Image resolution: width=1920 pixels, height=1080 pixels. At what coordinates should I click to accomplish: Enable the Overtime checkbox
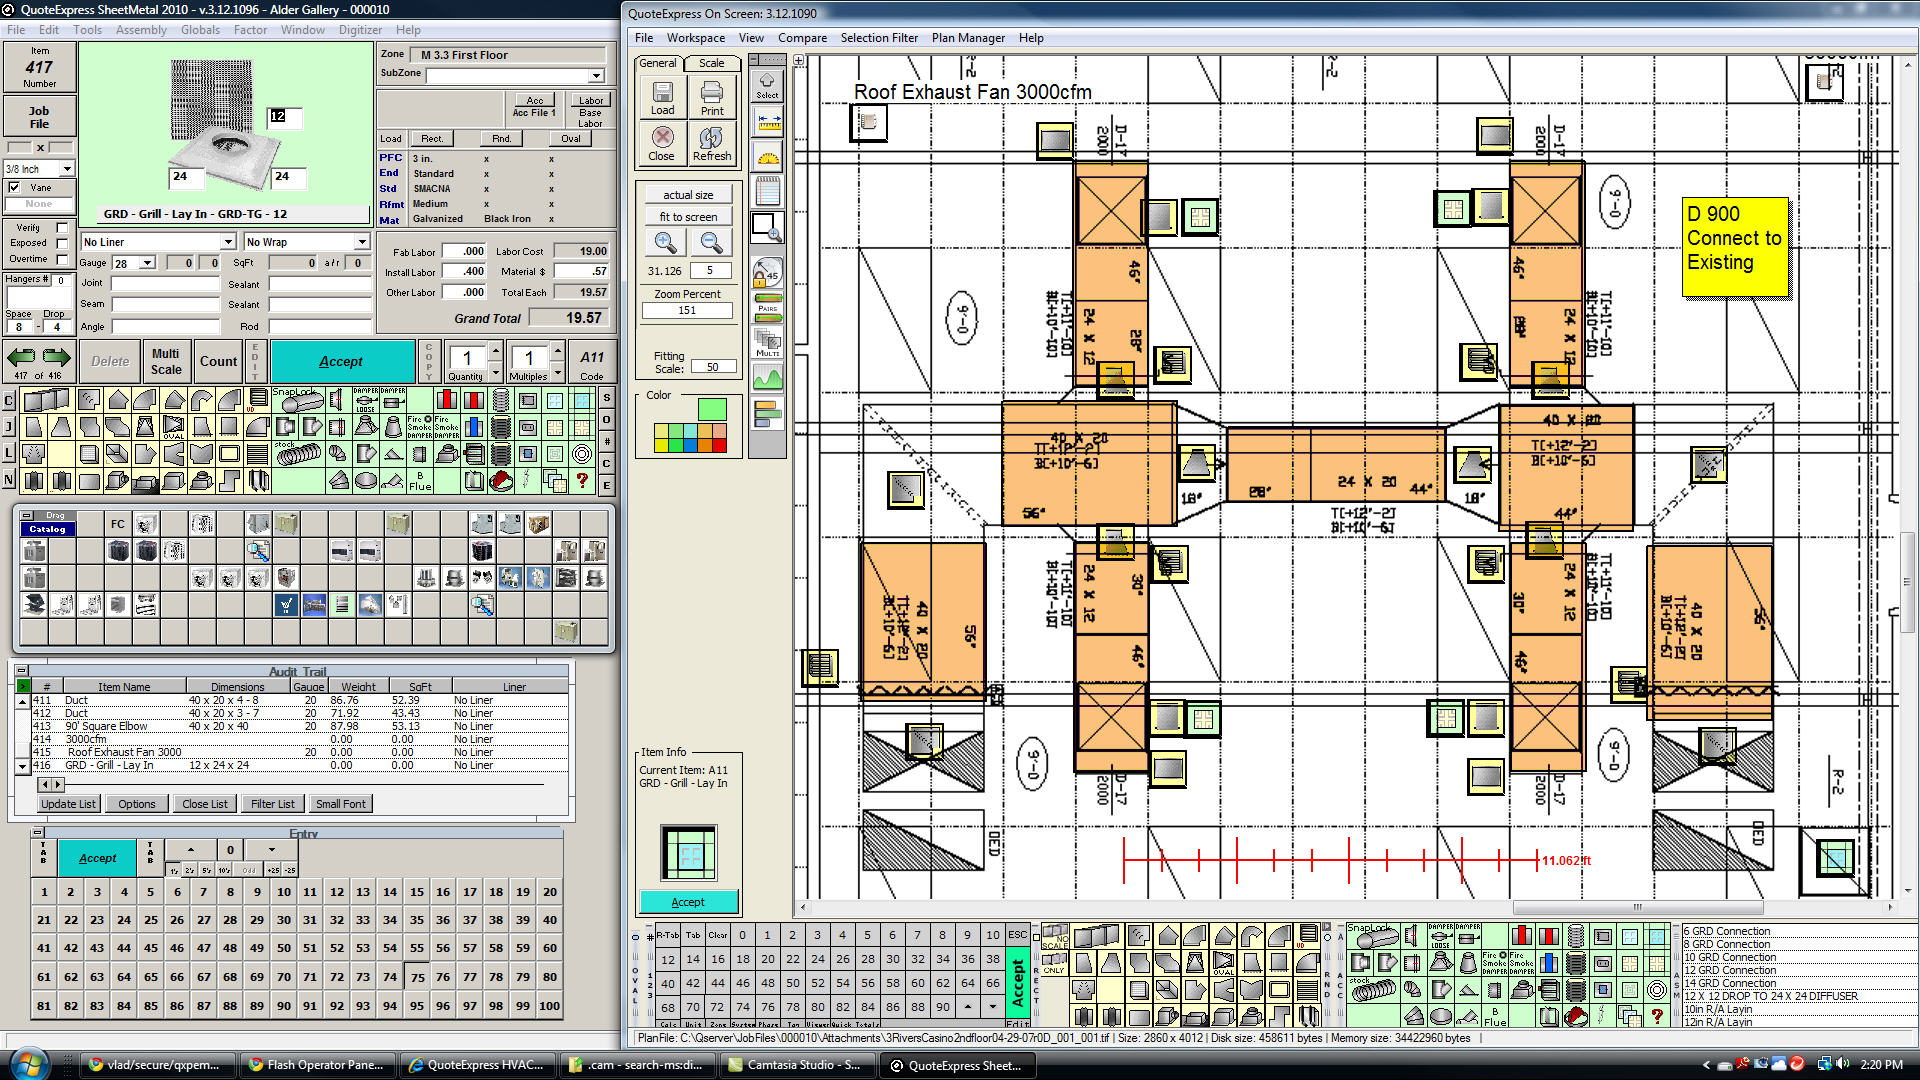click(x=62, y=259)
